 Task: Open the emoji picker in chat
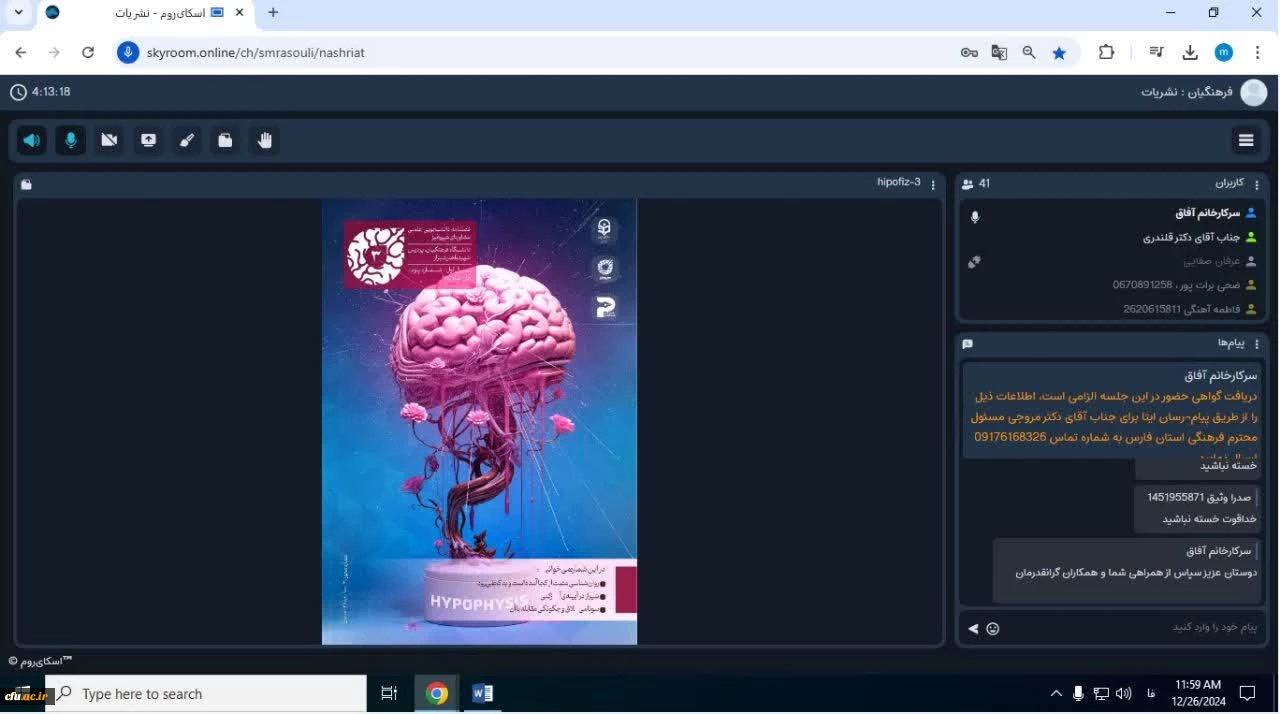[x=993, y=629]
